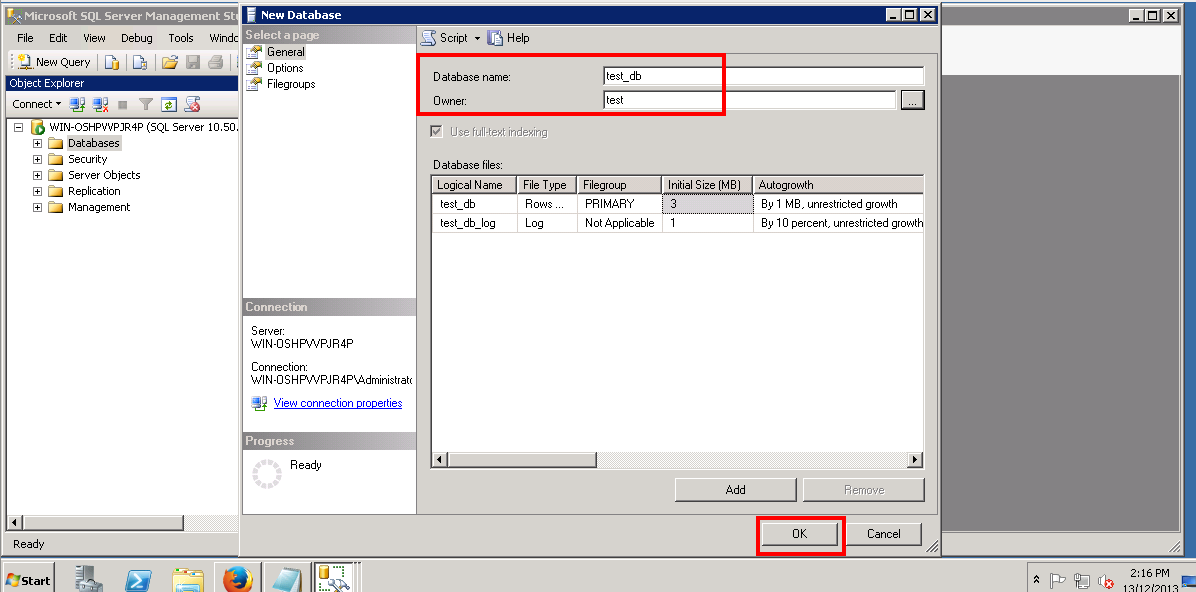This screenshot has height=592, width=1196.
Task: Click the Database name input field
Action: pos(763,76)
